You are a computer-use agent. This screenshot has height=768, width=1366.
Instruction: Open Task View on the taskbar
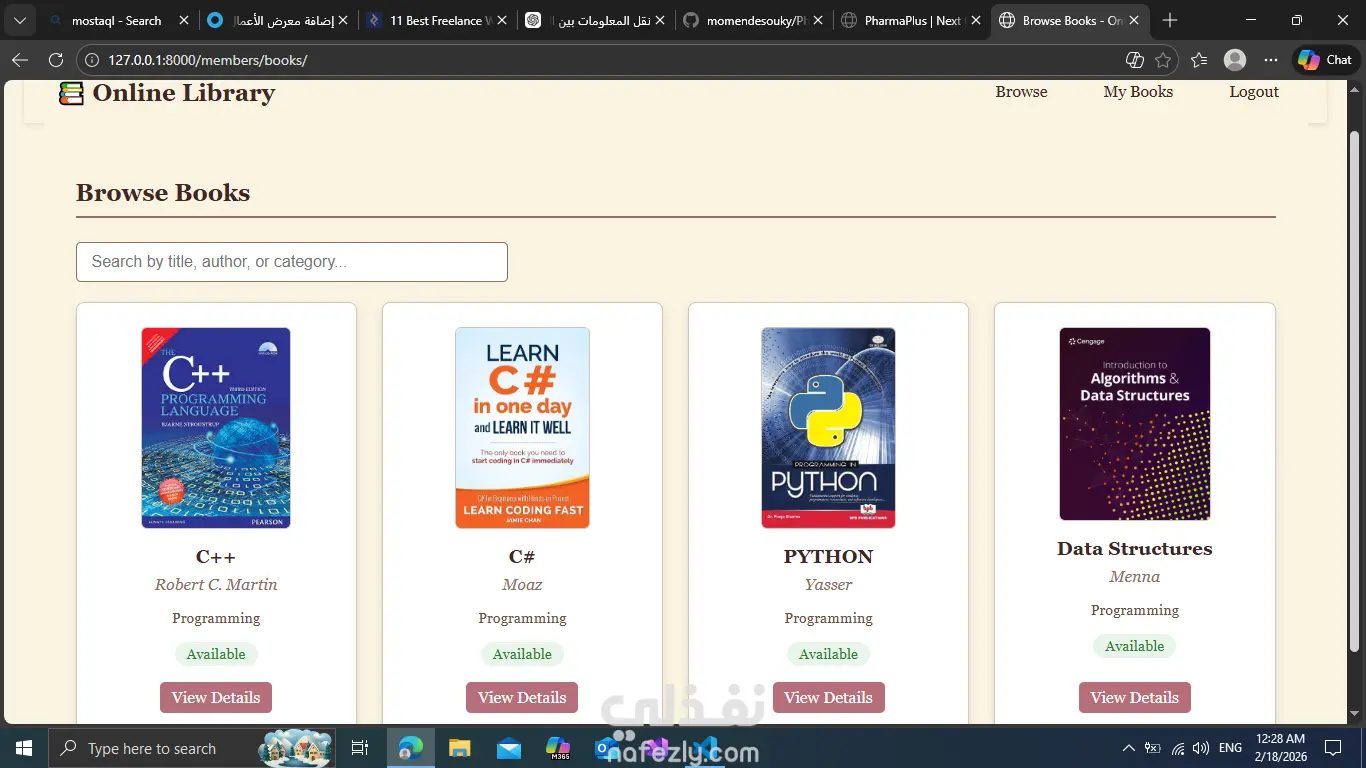click(360, 748)
